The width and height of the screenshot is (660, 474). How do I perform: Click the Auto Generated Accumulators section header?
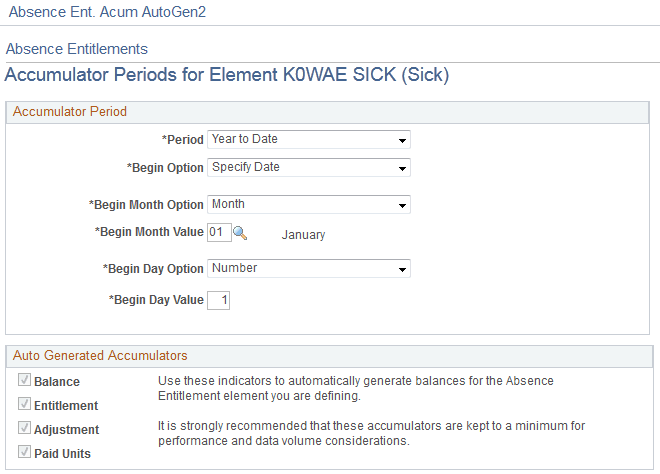click(x=100, y=355)
